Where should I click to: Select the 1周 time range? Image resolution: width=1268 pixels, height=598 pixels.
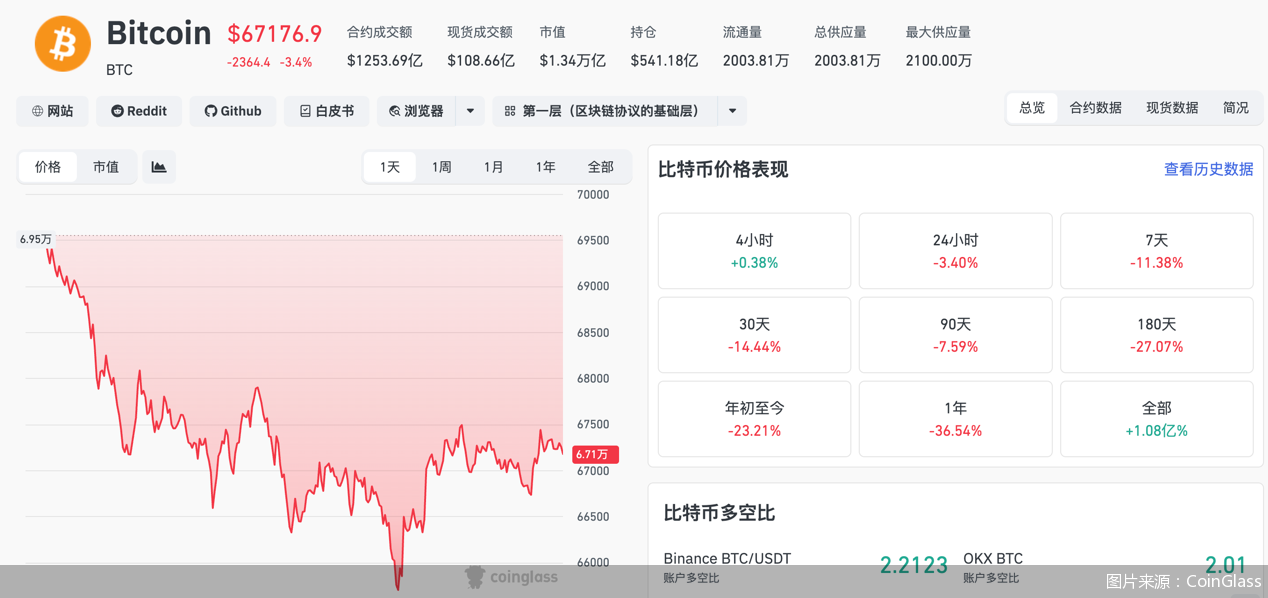coord(442,167)
